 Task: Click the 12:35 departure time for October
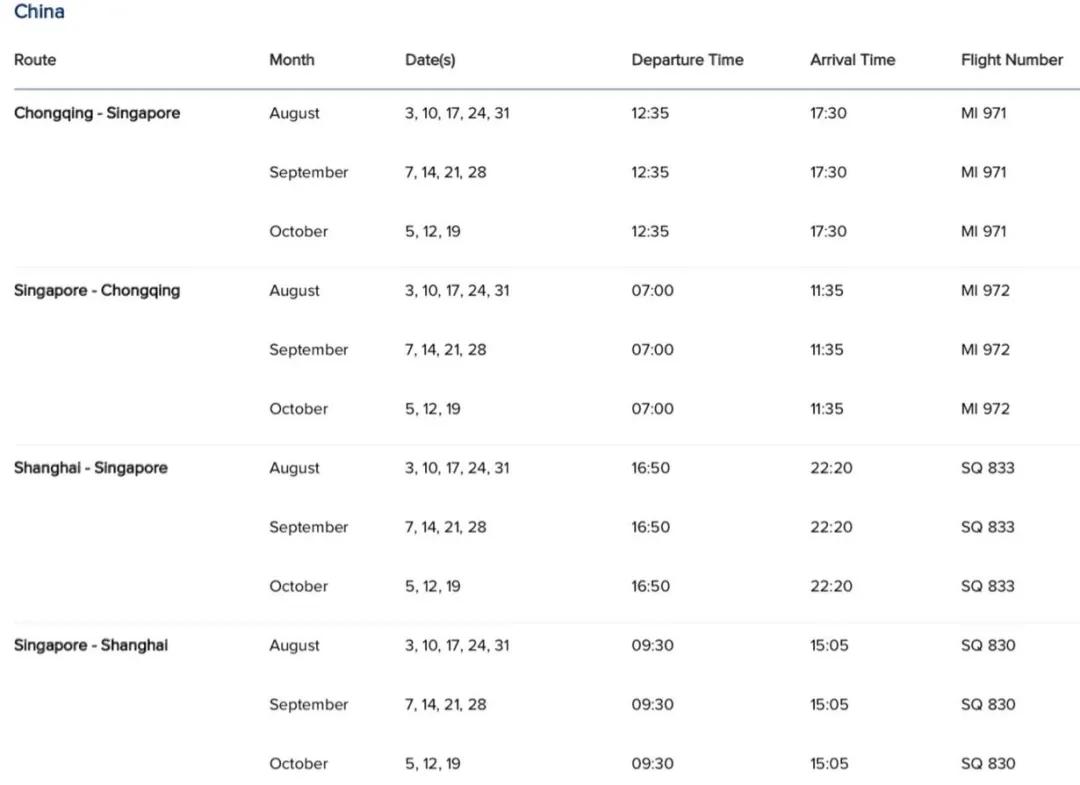(650, 232)
